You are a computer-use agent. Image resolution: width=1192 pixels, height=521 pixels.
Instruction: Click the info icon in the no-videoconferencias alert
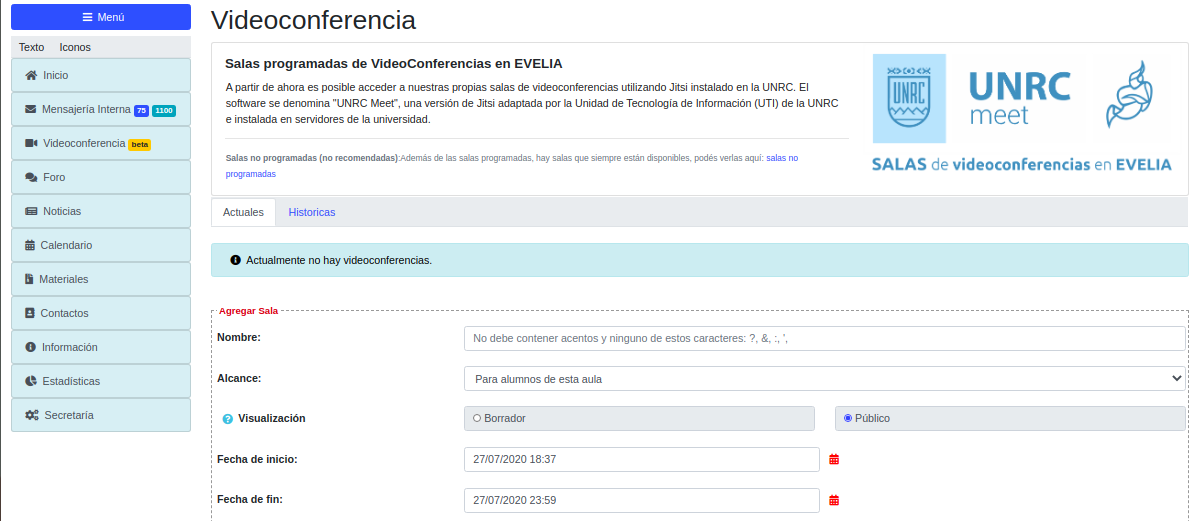(x=236, y=260)
